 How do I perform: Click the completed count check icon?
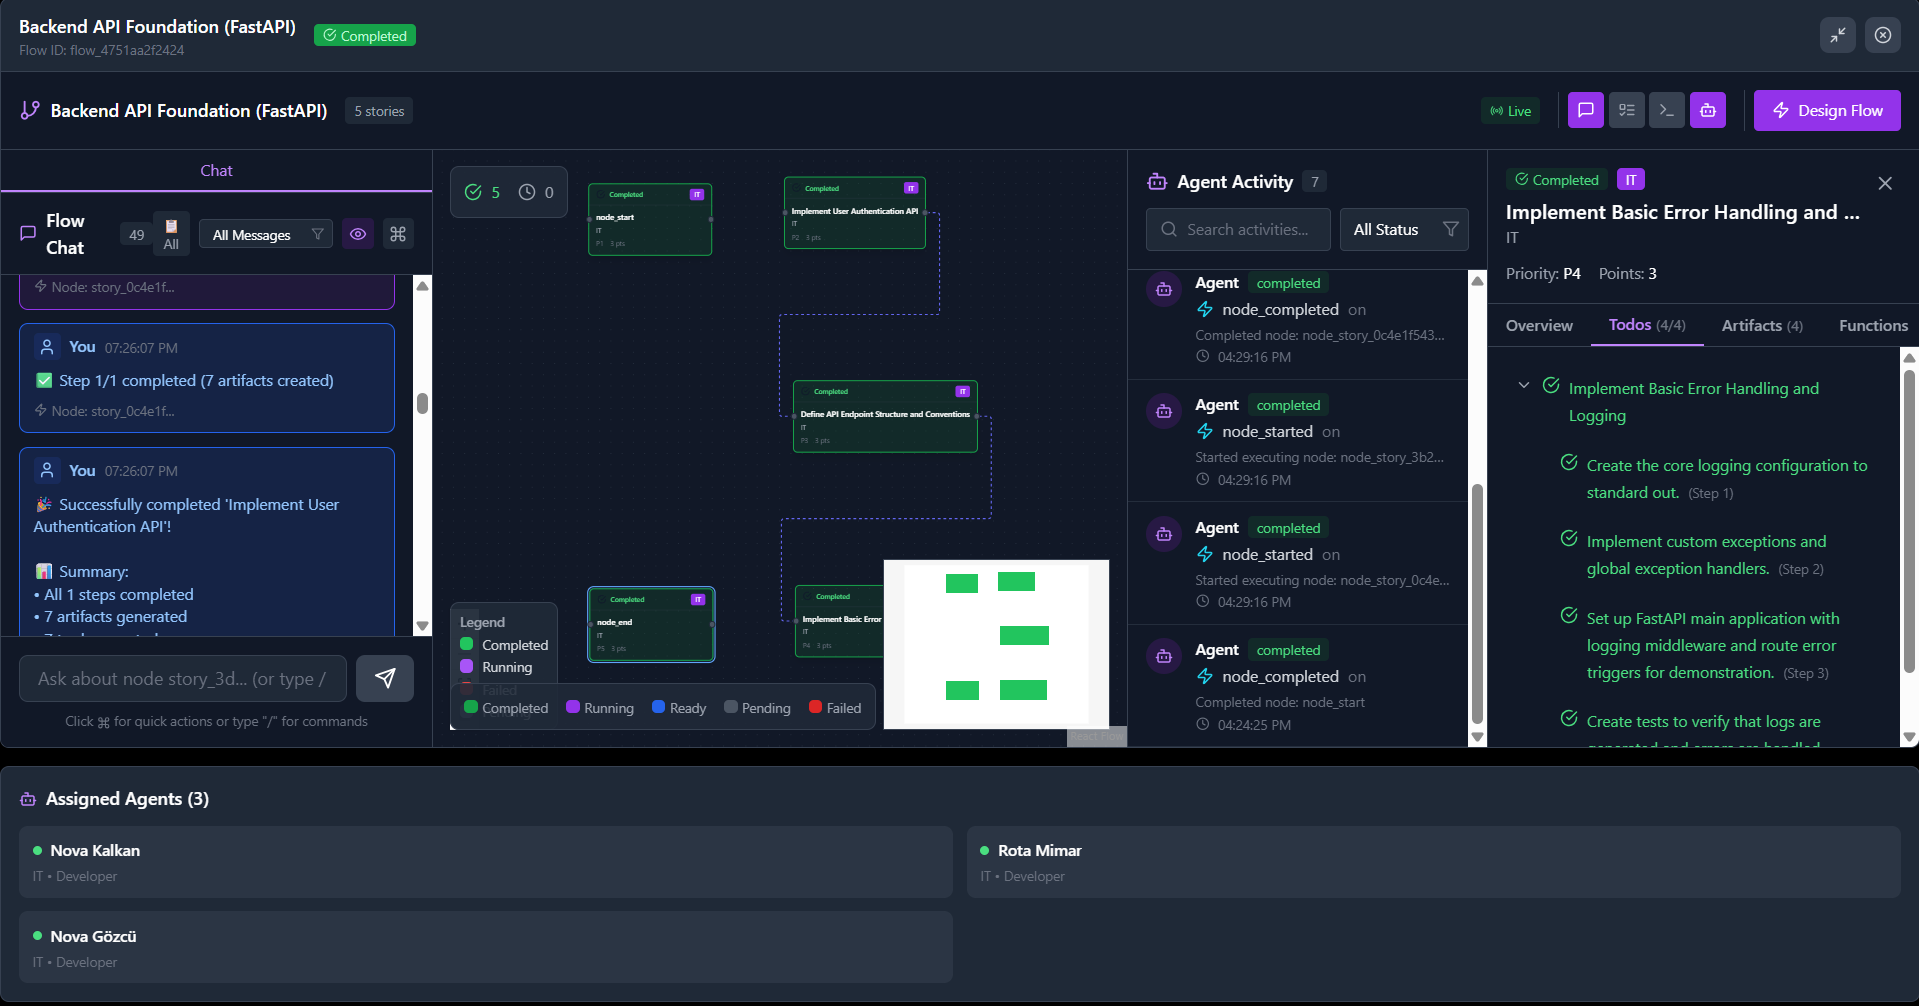point(474,192)
